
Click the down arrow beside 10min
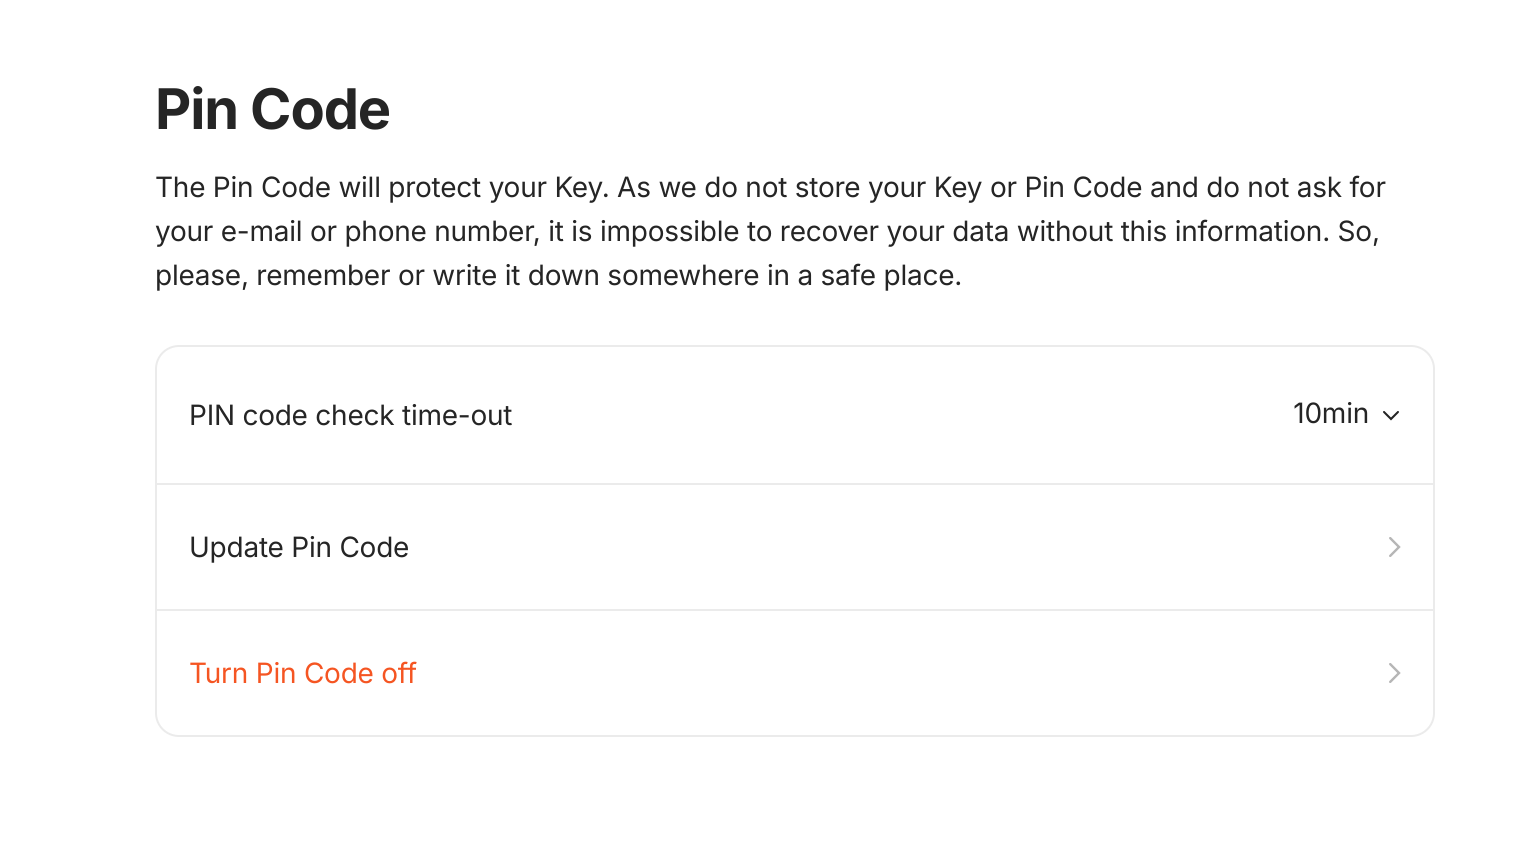[x=1391, y=416]
